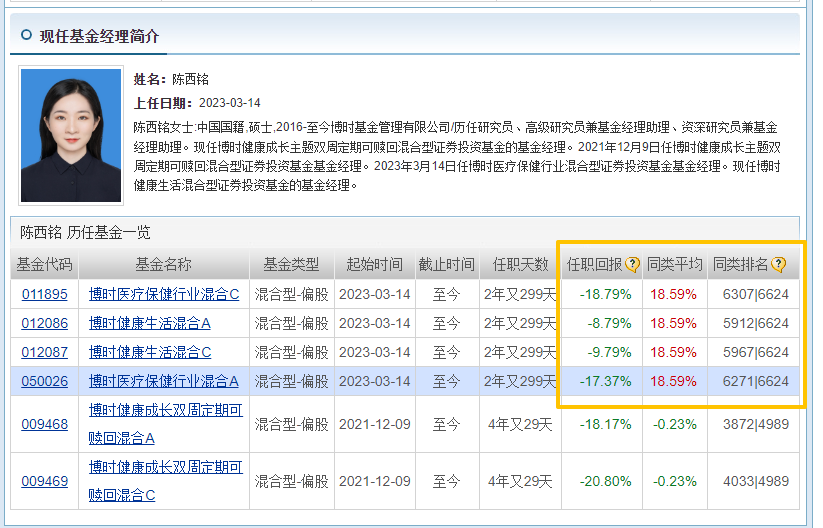Viewport: 823px width, 528px height.
Task: Click the 6307|6624 ranking cell
Action: (x=756, y=294)
